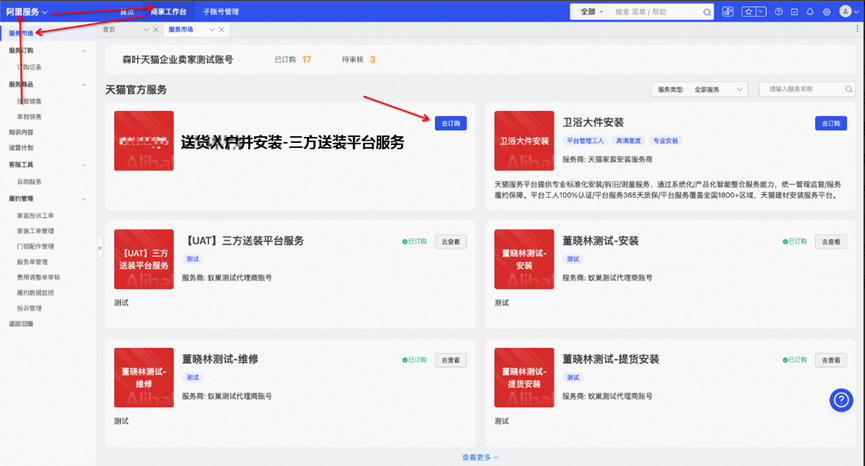Collapse the 服务商品 sidebar group
The width and height of the screenshot is (865, 466).
(84, 85)
